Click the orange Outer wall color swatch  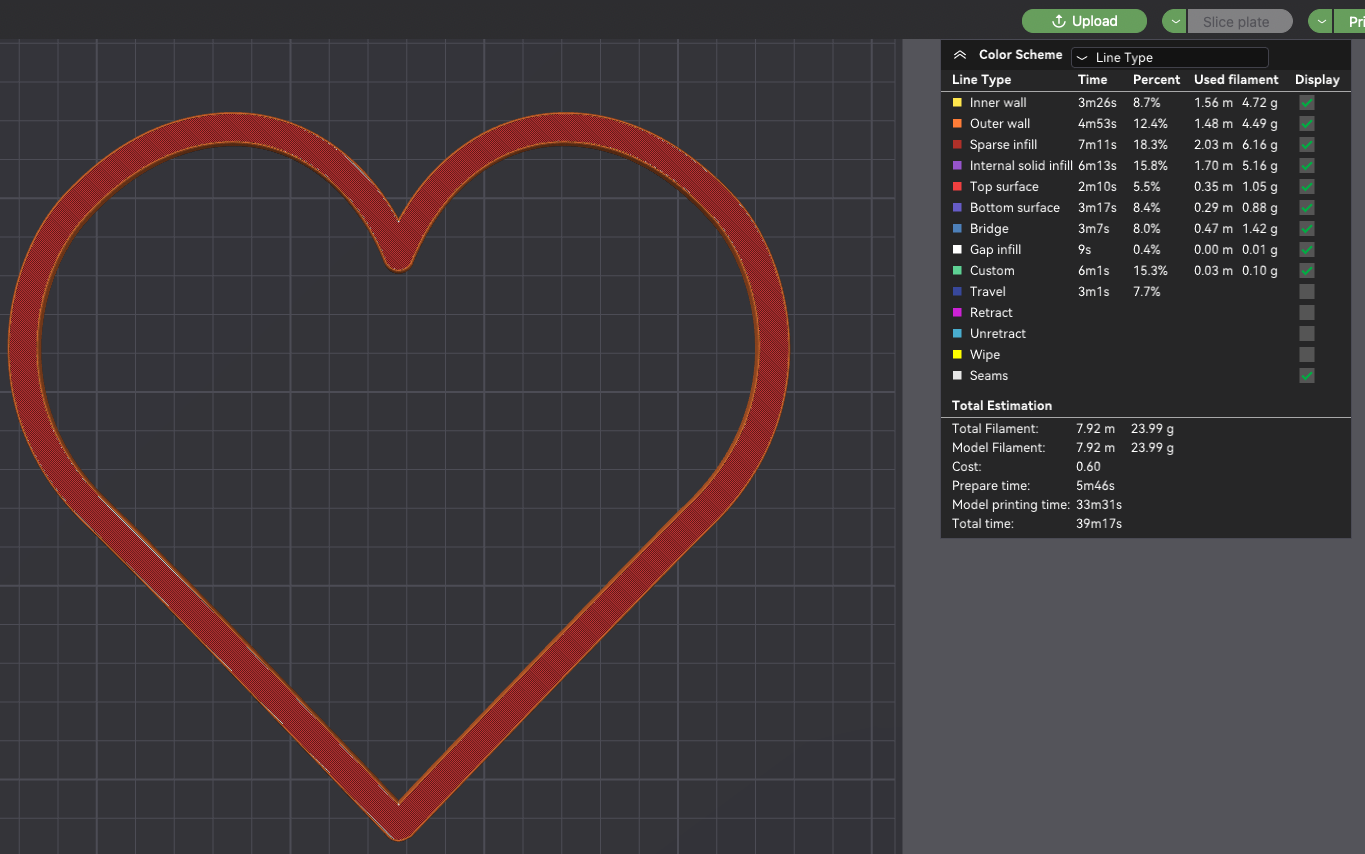(957, 123)
